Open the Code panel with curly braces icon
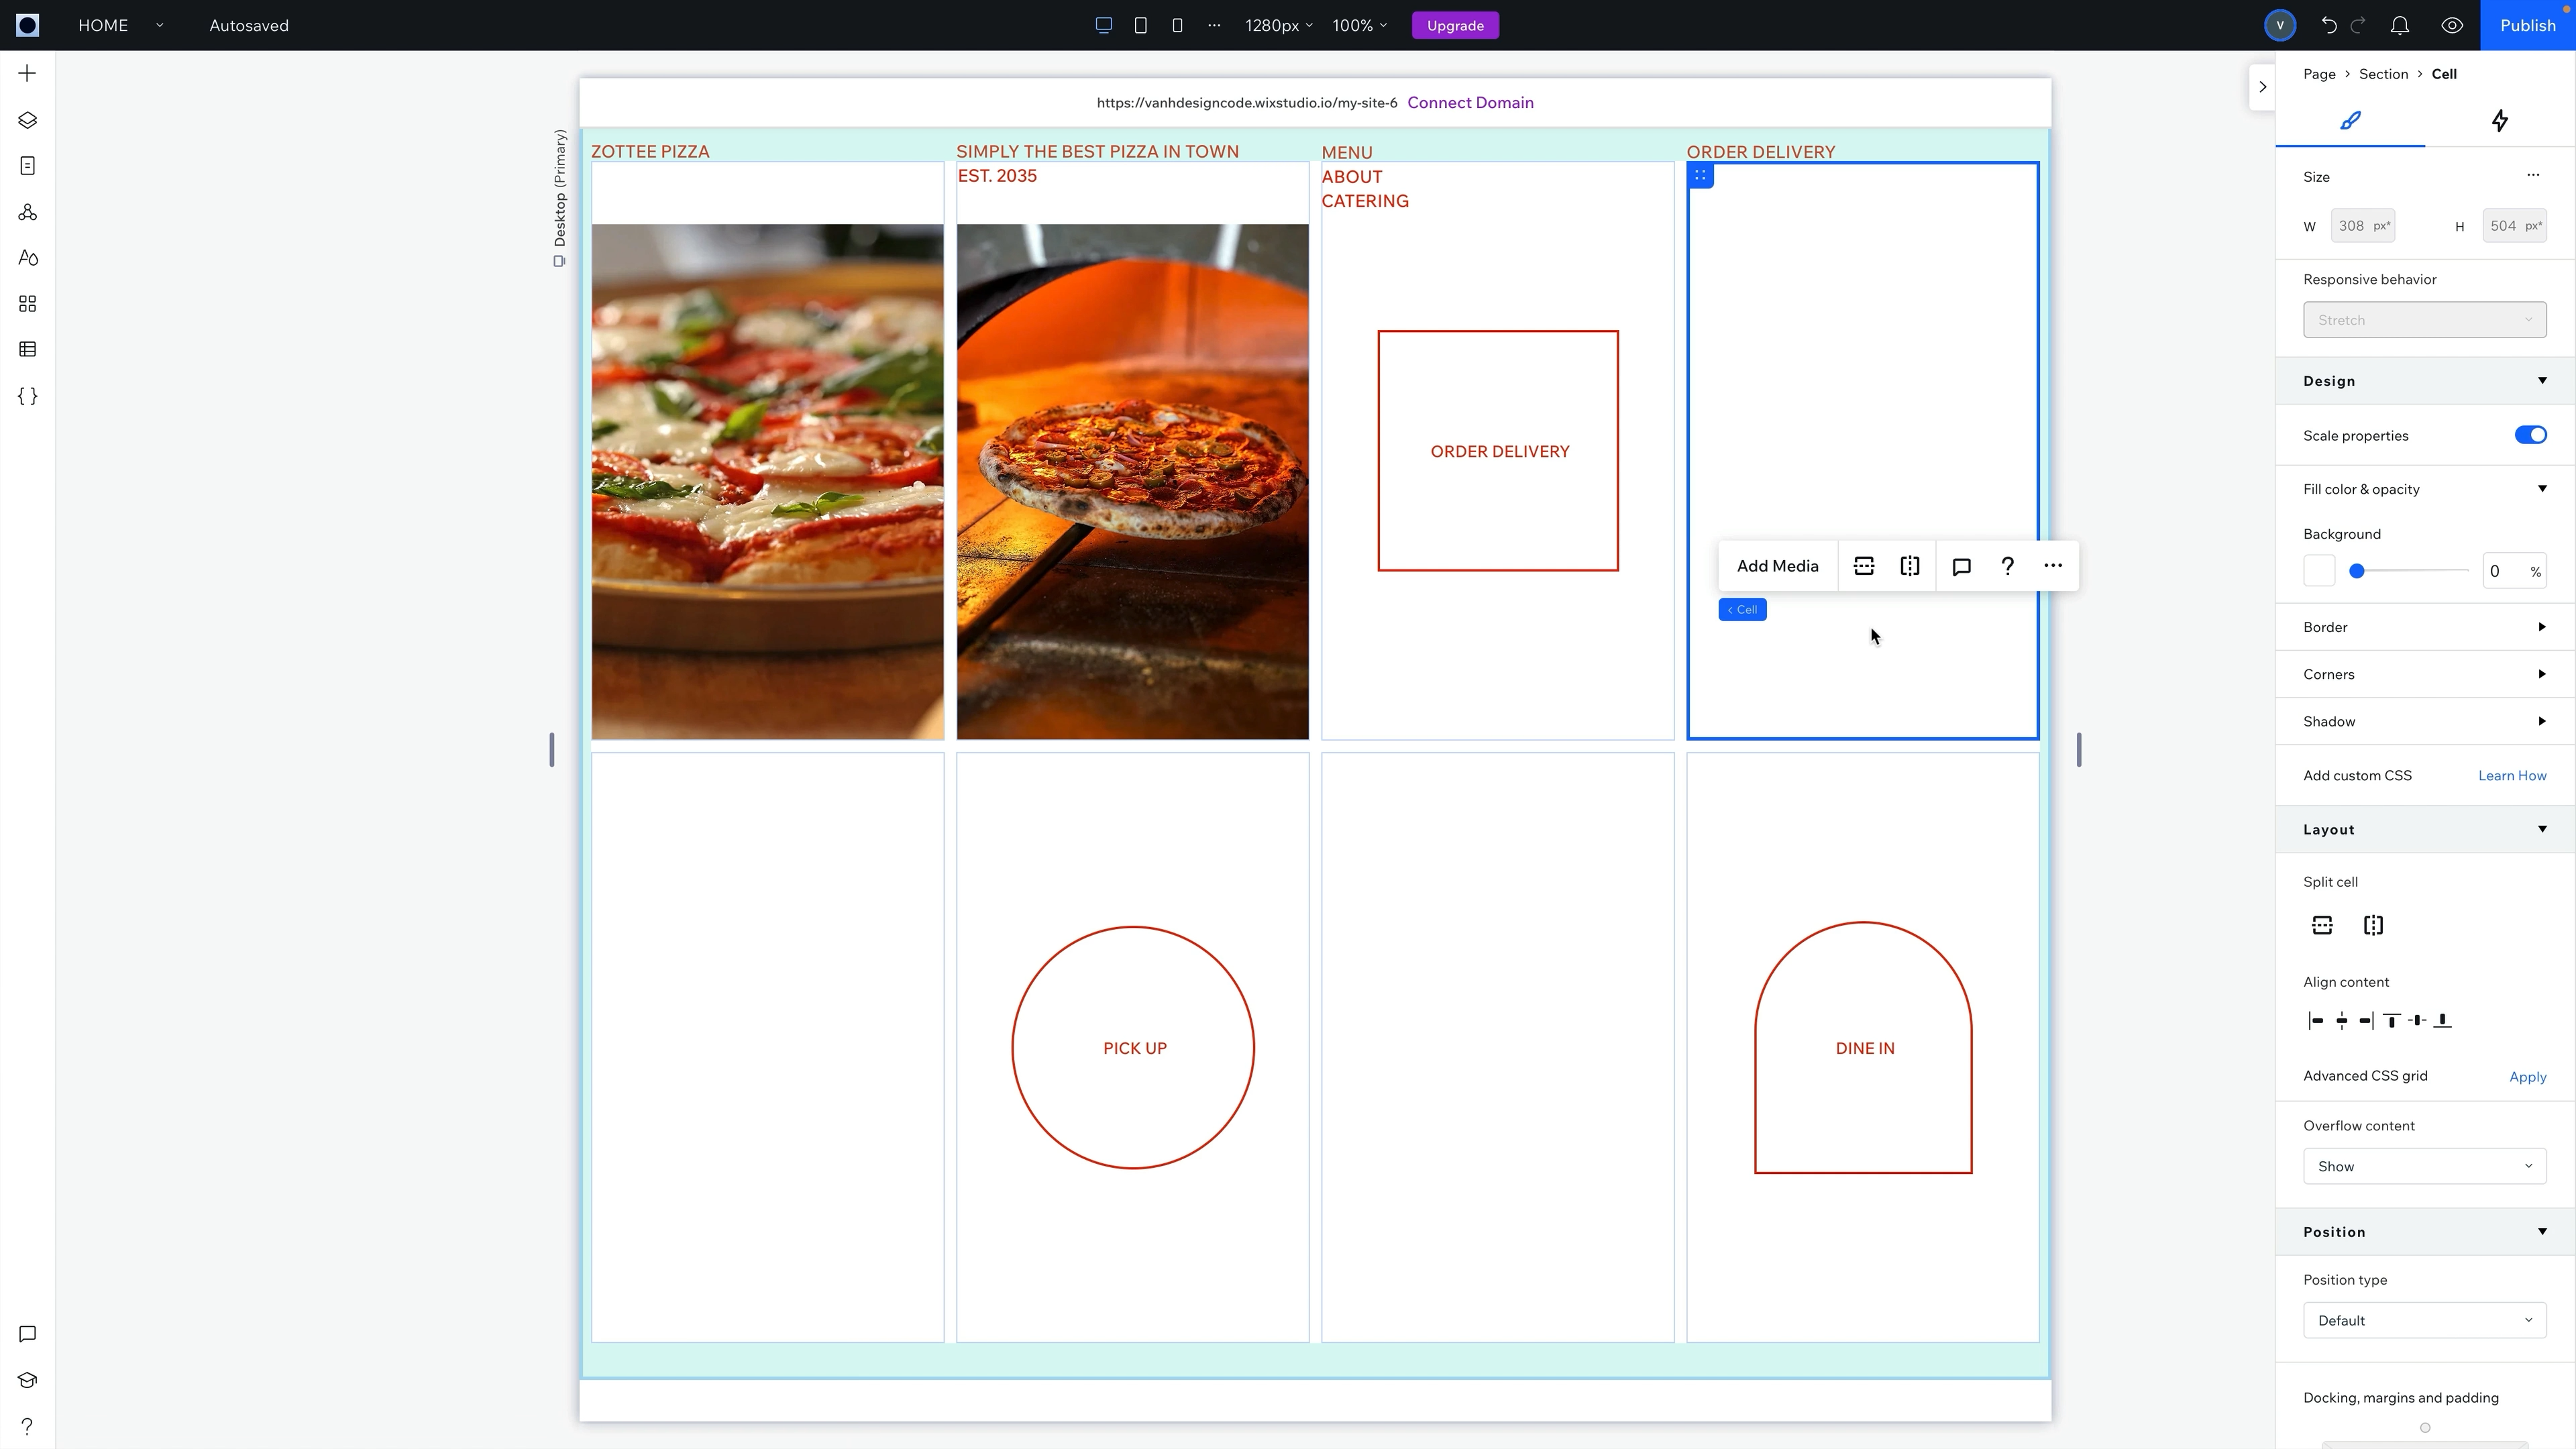 27,396
